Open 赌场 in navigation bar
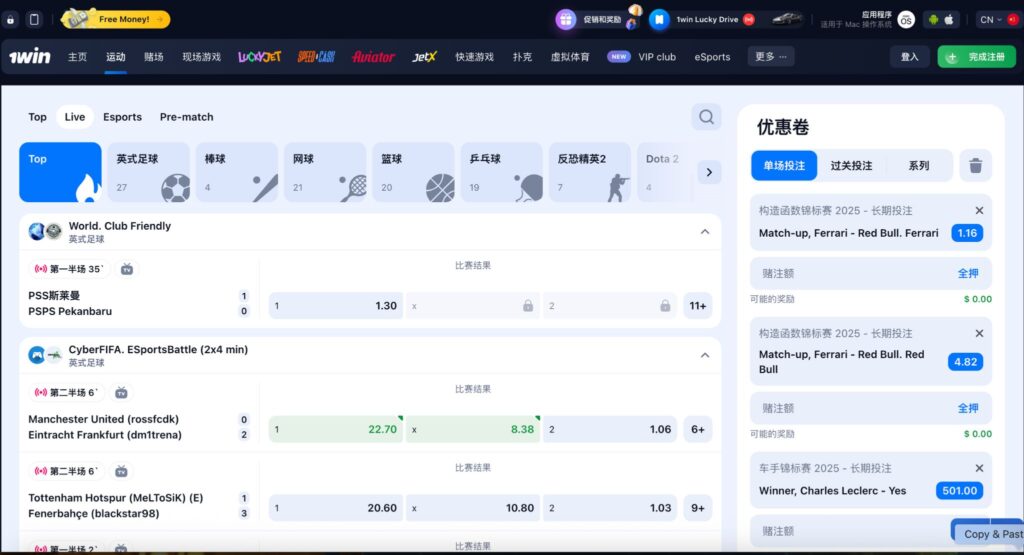The height and width of the screenshot is (555, 1024). tap(153, 57)
